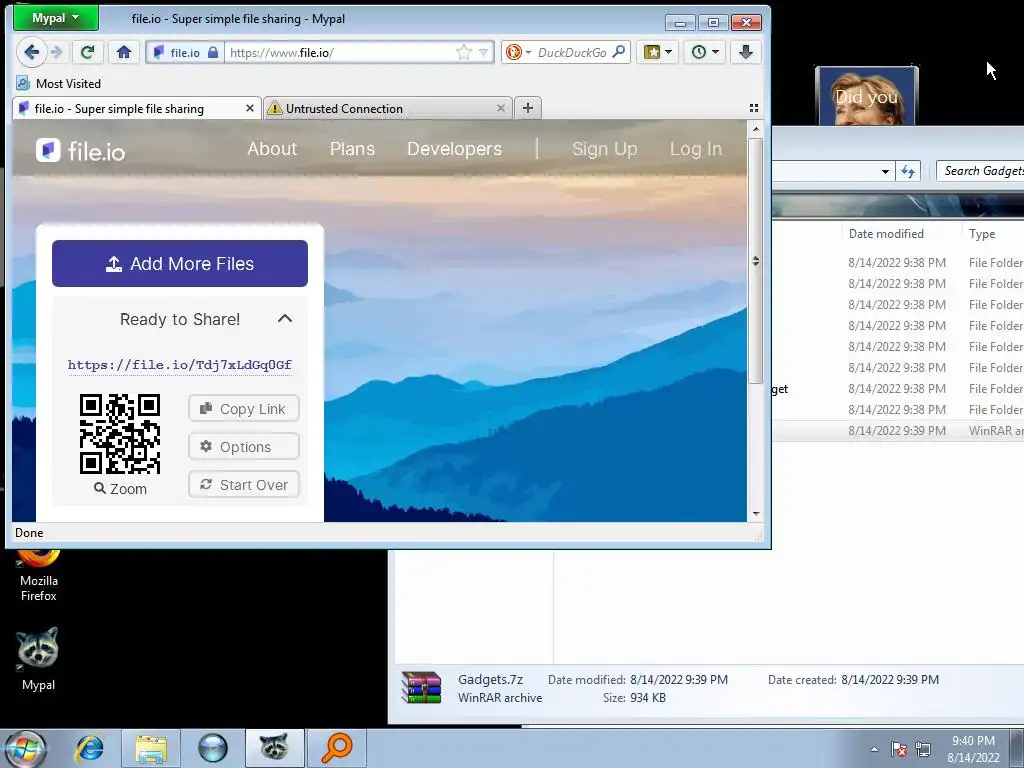Open the history clock toolbar button

coord(705,52)
